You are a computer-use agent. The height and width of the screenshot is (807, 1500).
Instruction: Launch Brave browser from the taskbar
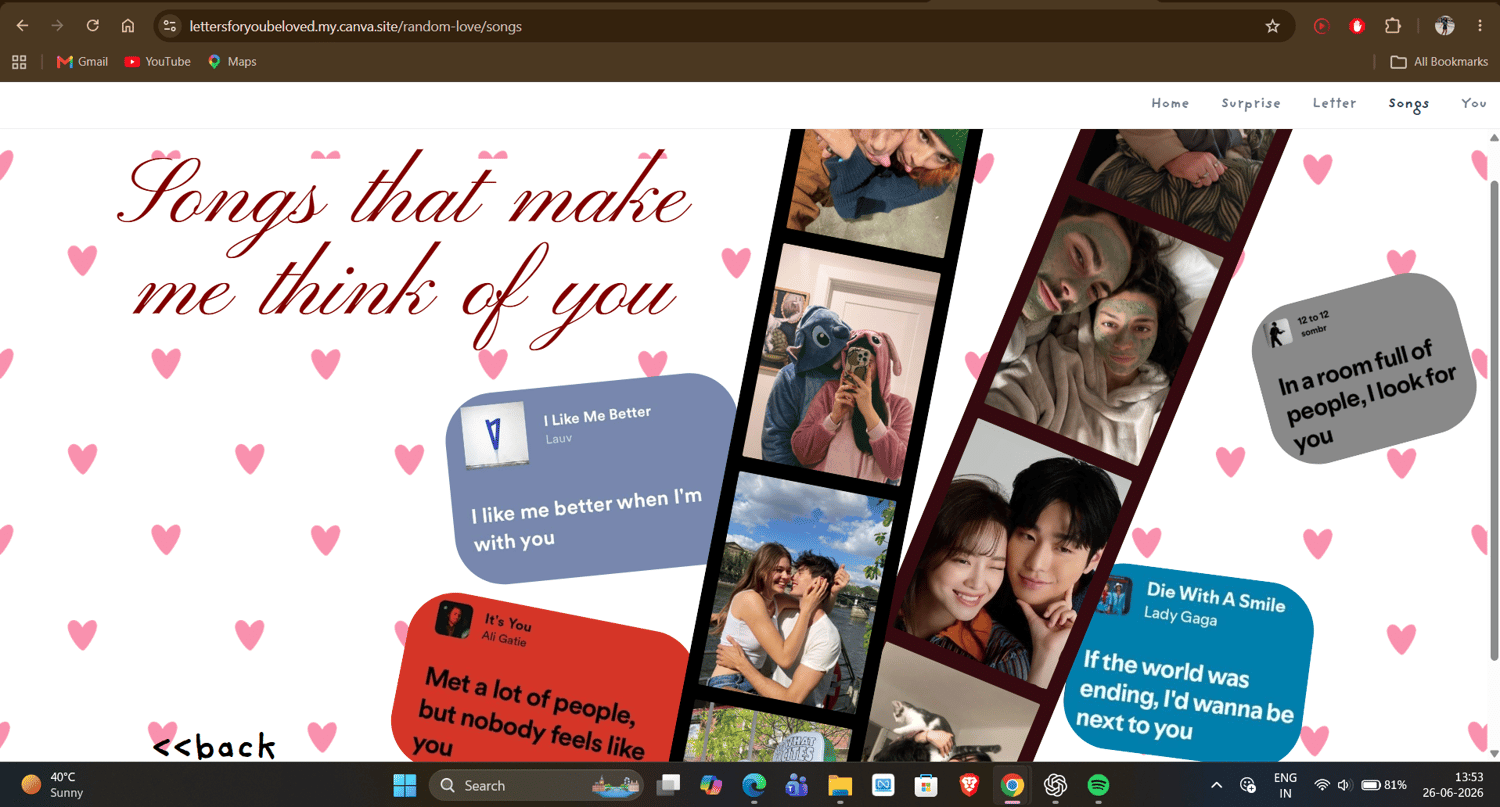pyautogui.click(x=969, y=785)
